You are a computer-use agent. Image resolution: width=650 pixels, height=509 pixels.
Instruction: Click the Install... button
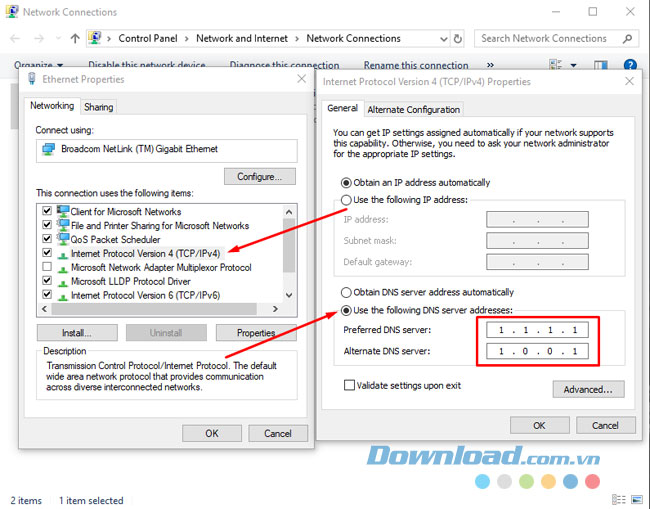(x=77, y=333)
